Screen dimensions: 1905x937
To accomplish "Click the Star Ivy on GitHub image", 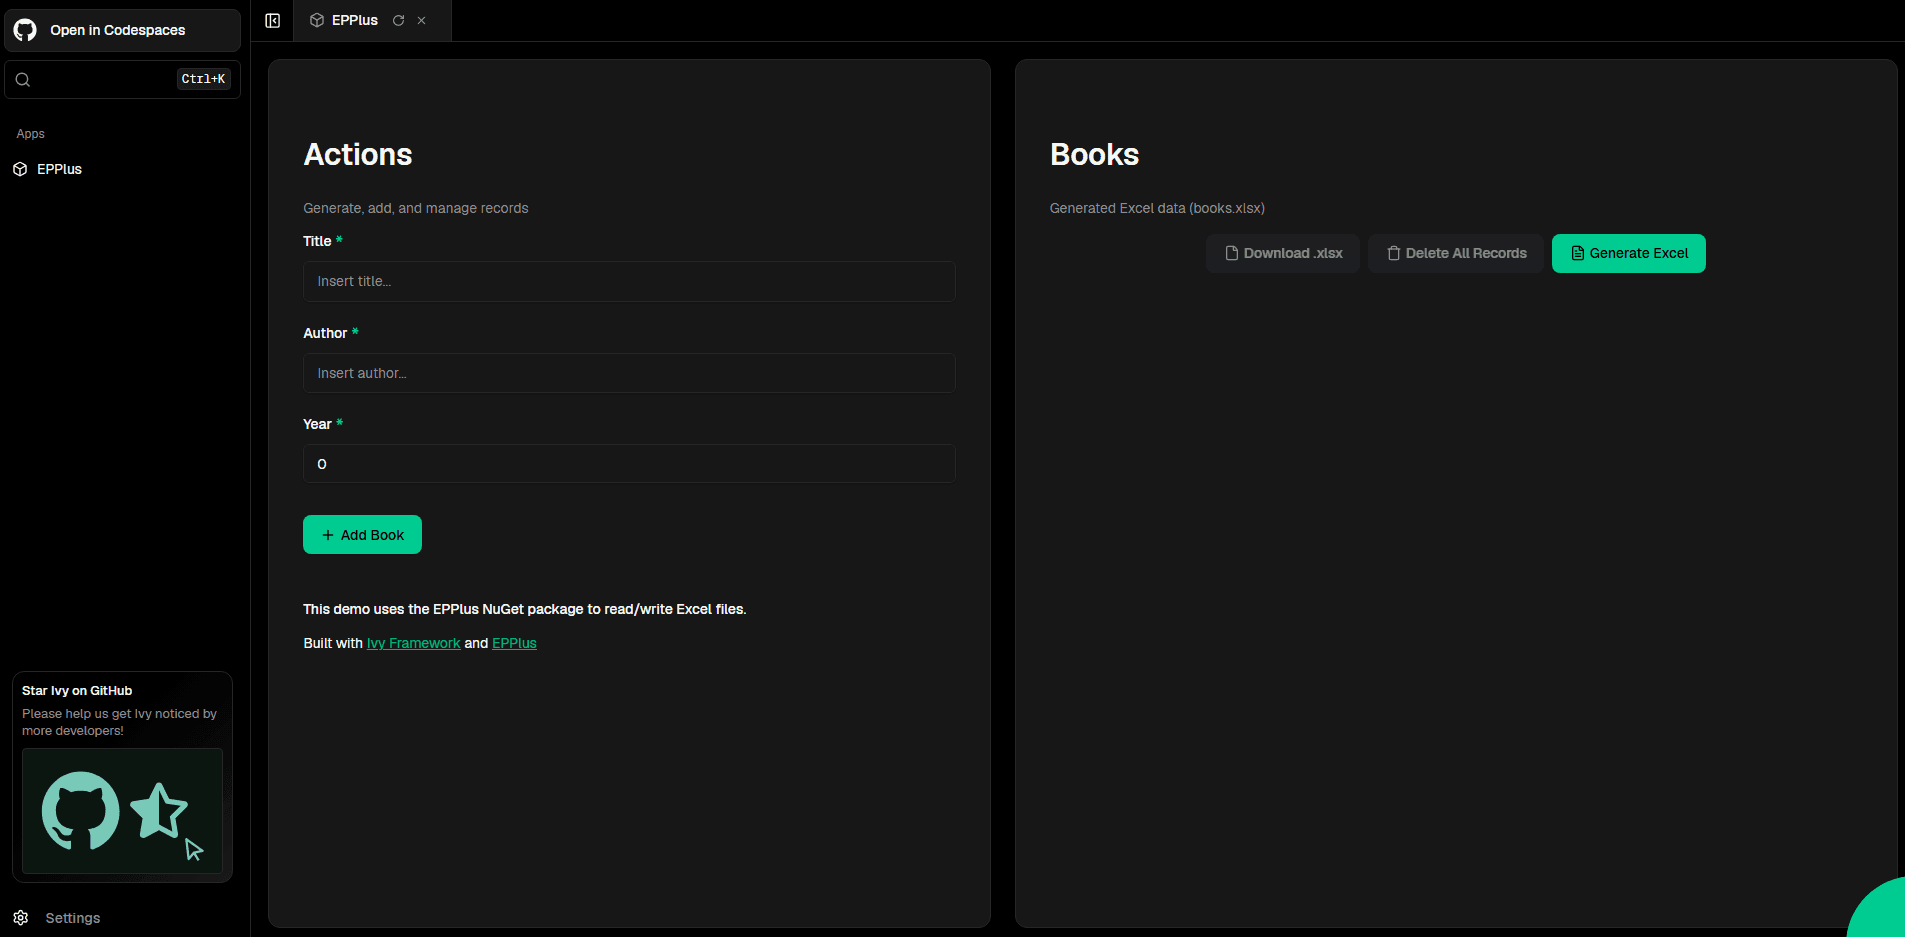I will point(122,811).
